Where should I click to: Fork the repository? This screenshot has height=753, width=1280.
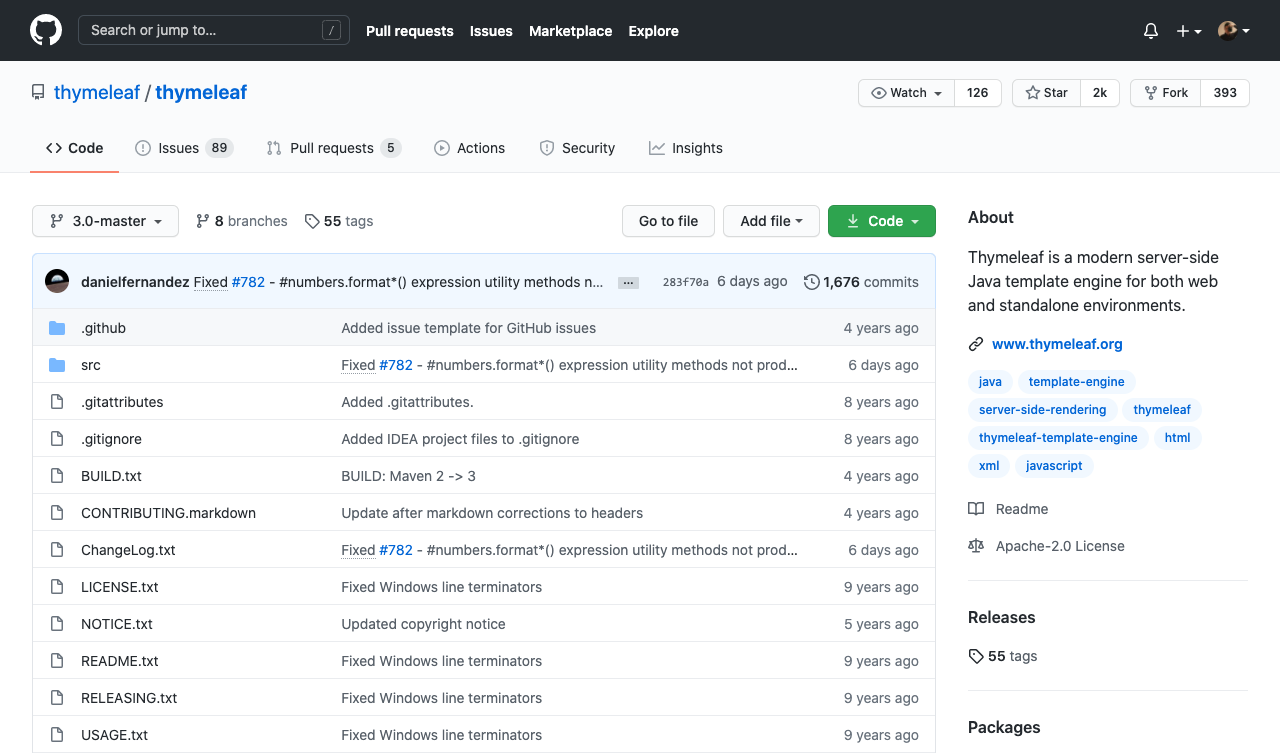pyautogui.click(x=1166, y=93)
